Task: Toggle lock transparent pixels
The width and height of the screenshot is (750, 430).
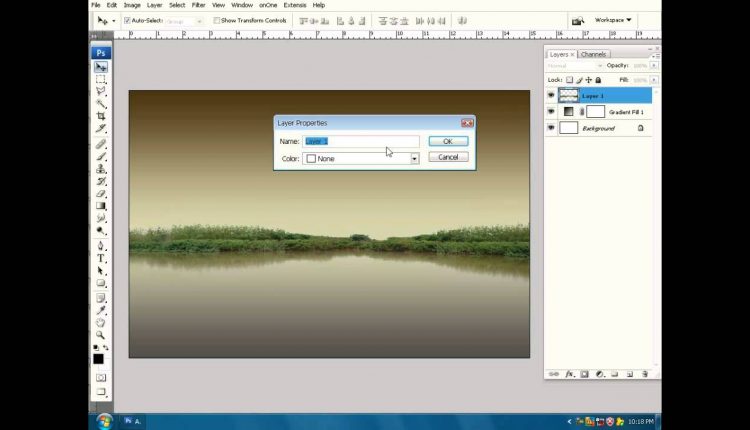Action: 569,80
